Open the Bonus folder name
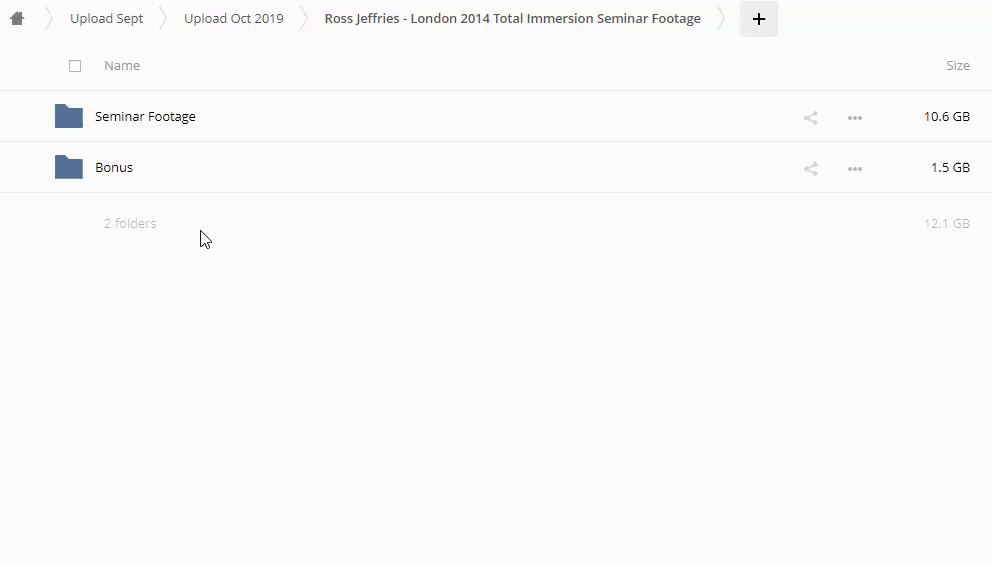This screenshot has width=992, height=564. tap(114, 168)
